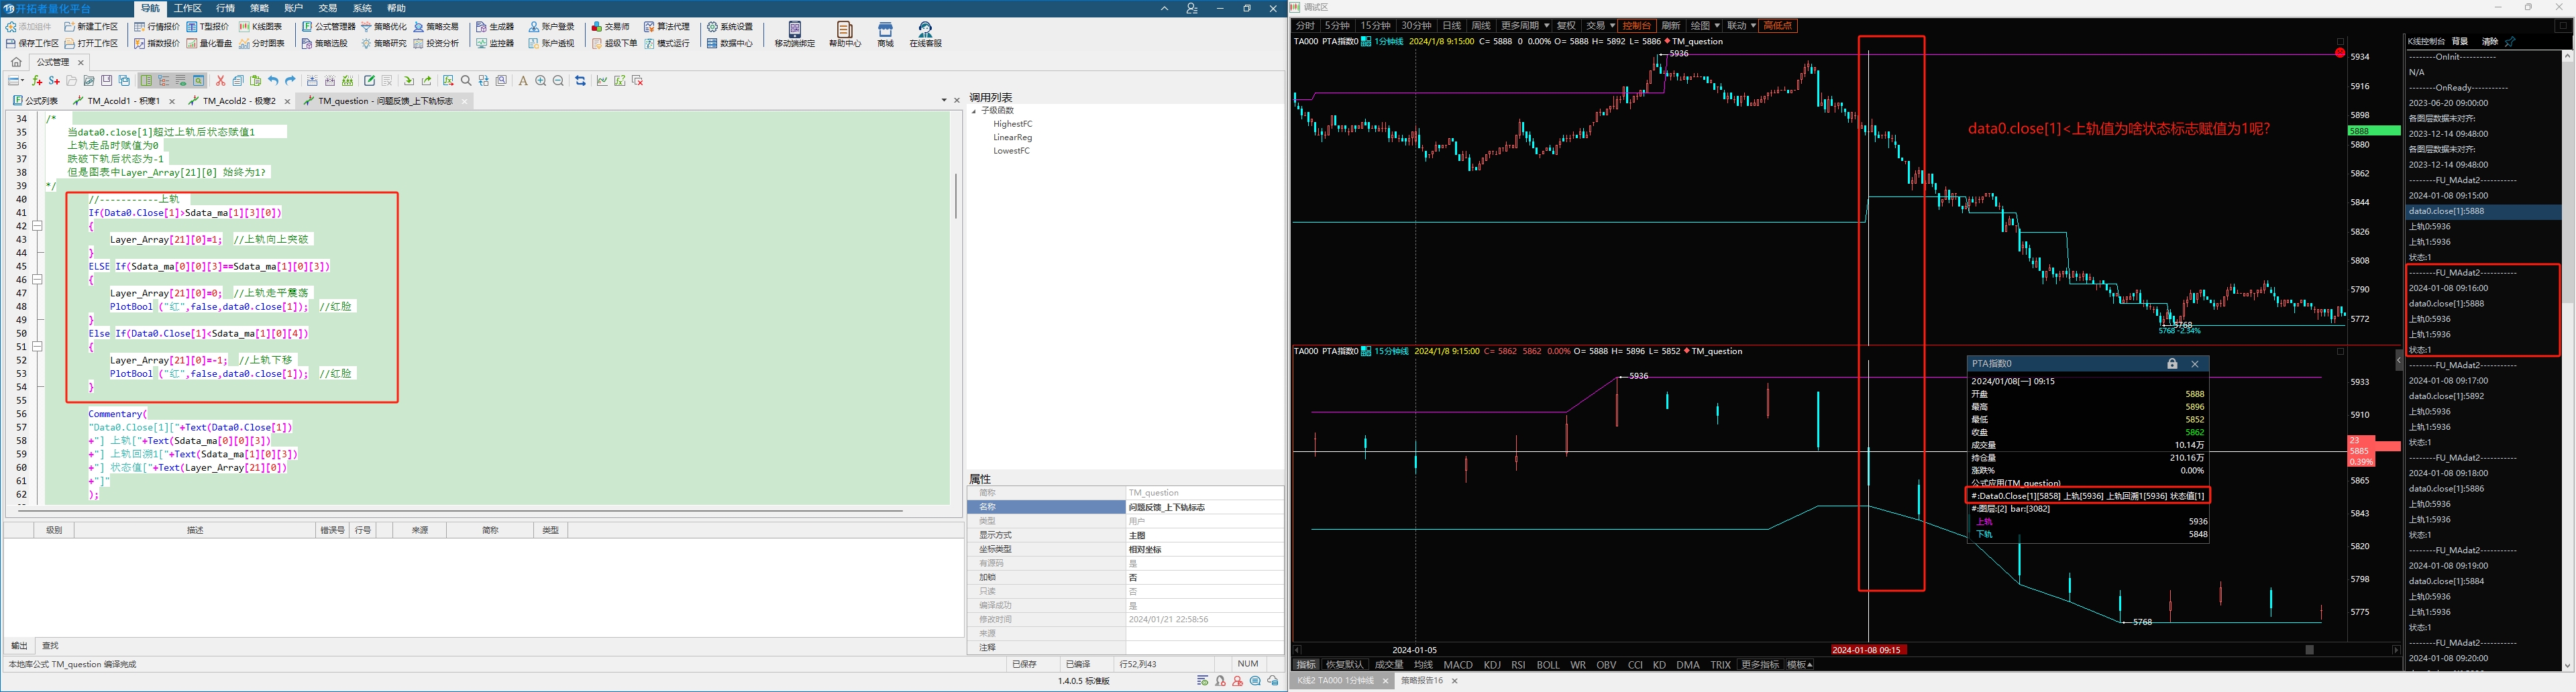The width and height of the screenshot is (2576, 692).
Task: Redo the edit in the formula editor
Action: (290, 81)
